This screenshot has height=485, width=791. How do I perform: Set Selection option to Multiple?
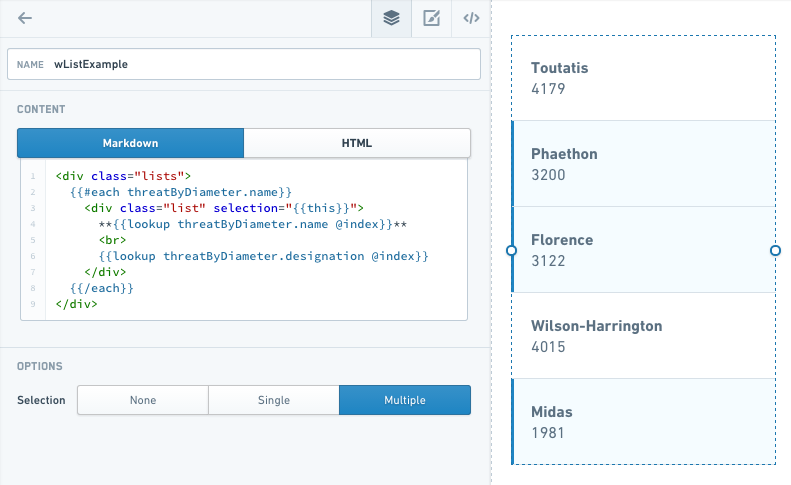[405, 400]
